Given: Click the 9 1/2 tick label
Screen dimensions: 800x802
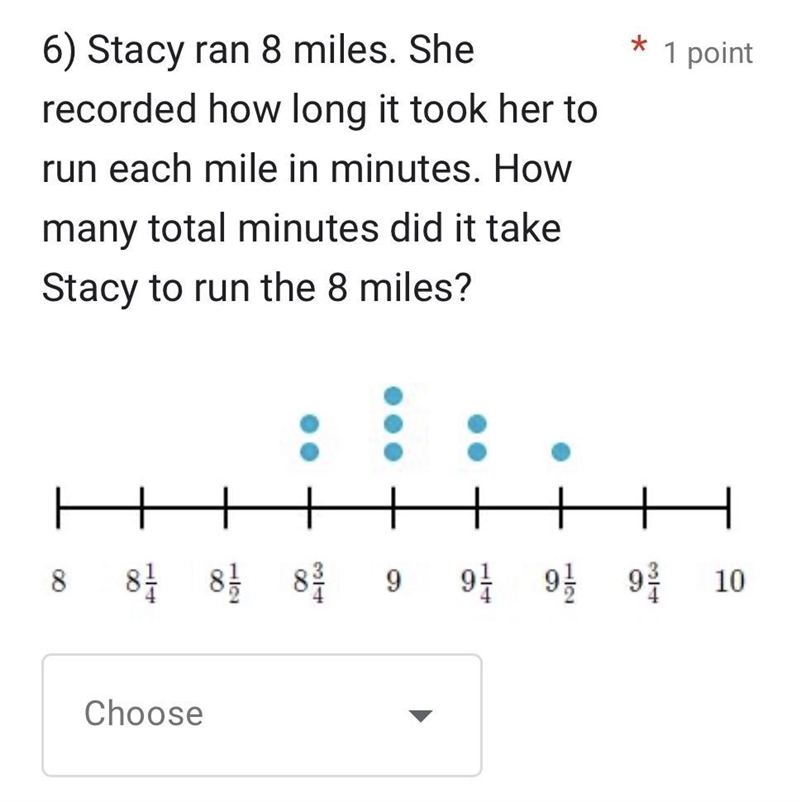Looking at the screenshot, I should point(561,583).
